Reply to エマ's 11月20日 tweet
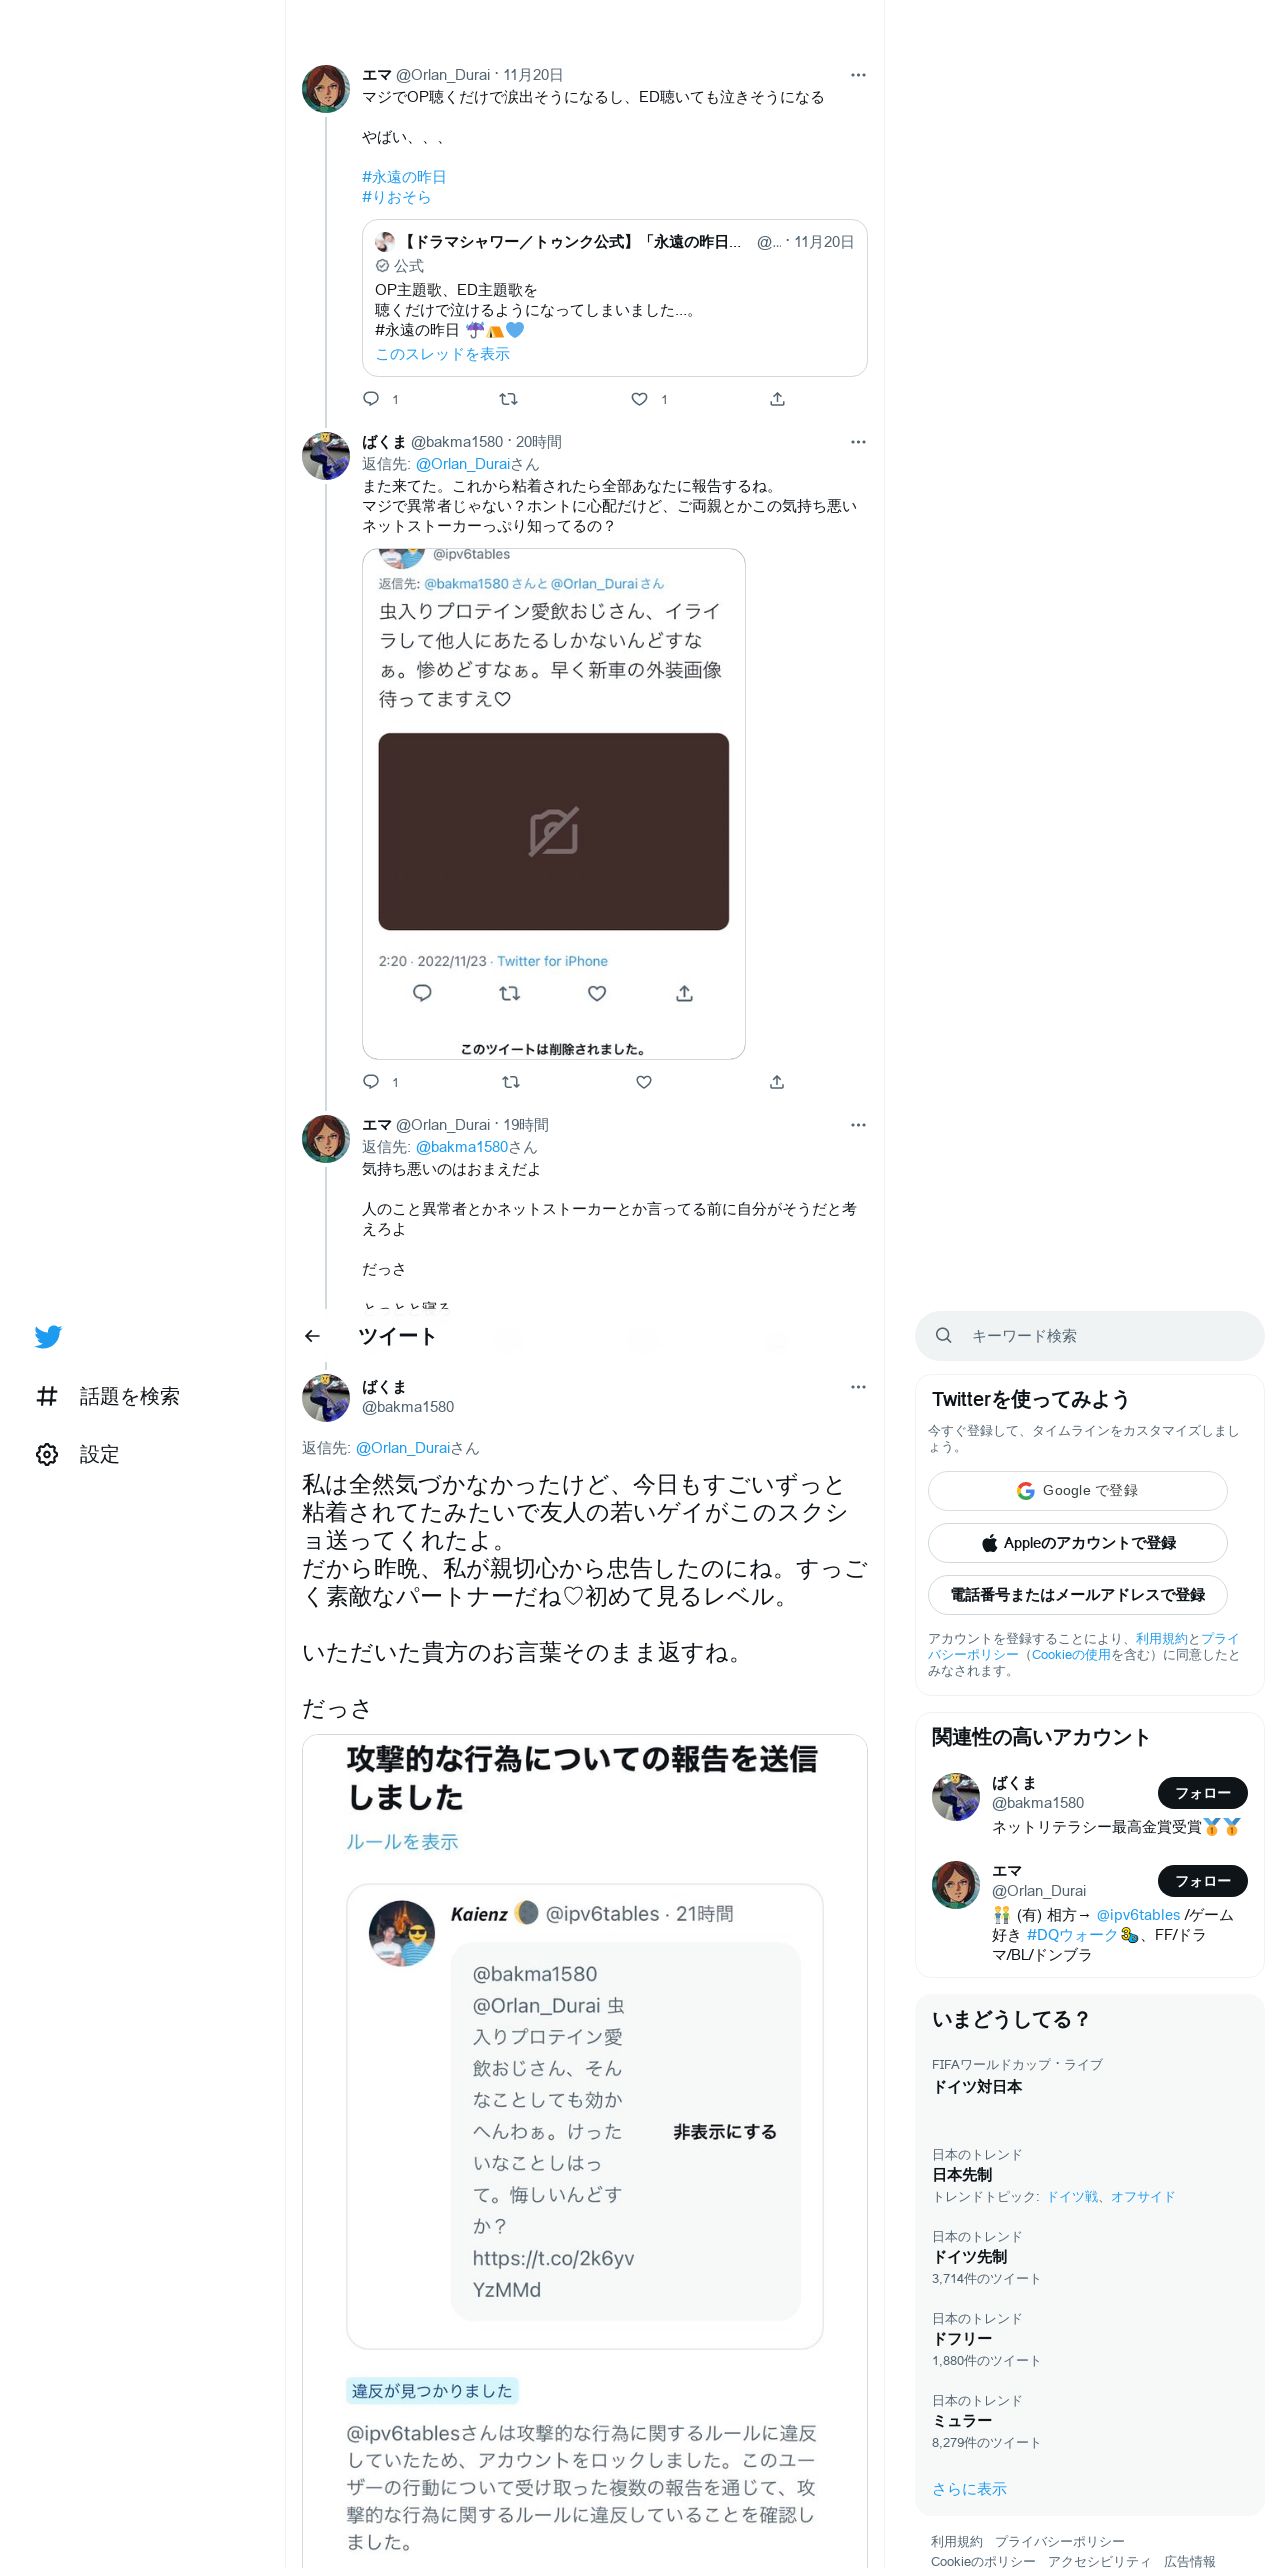 point(371,399)
